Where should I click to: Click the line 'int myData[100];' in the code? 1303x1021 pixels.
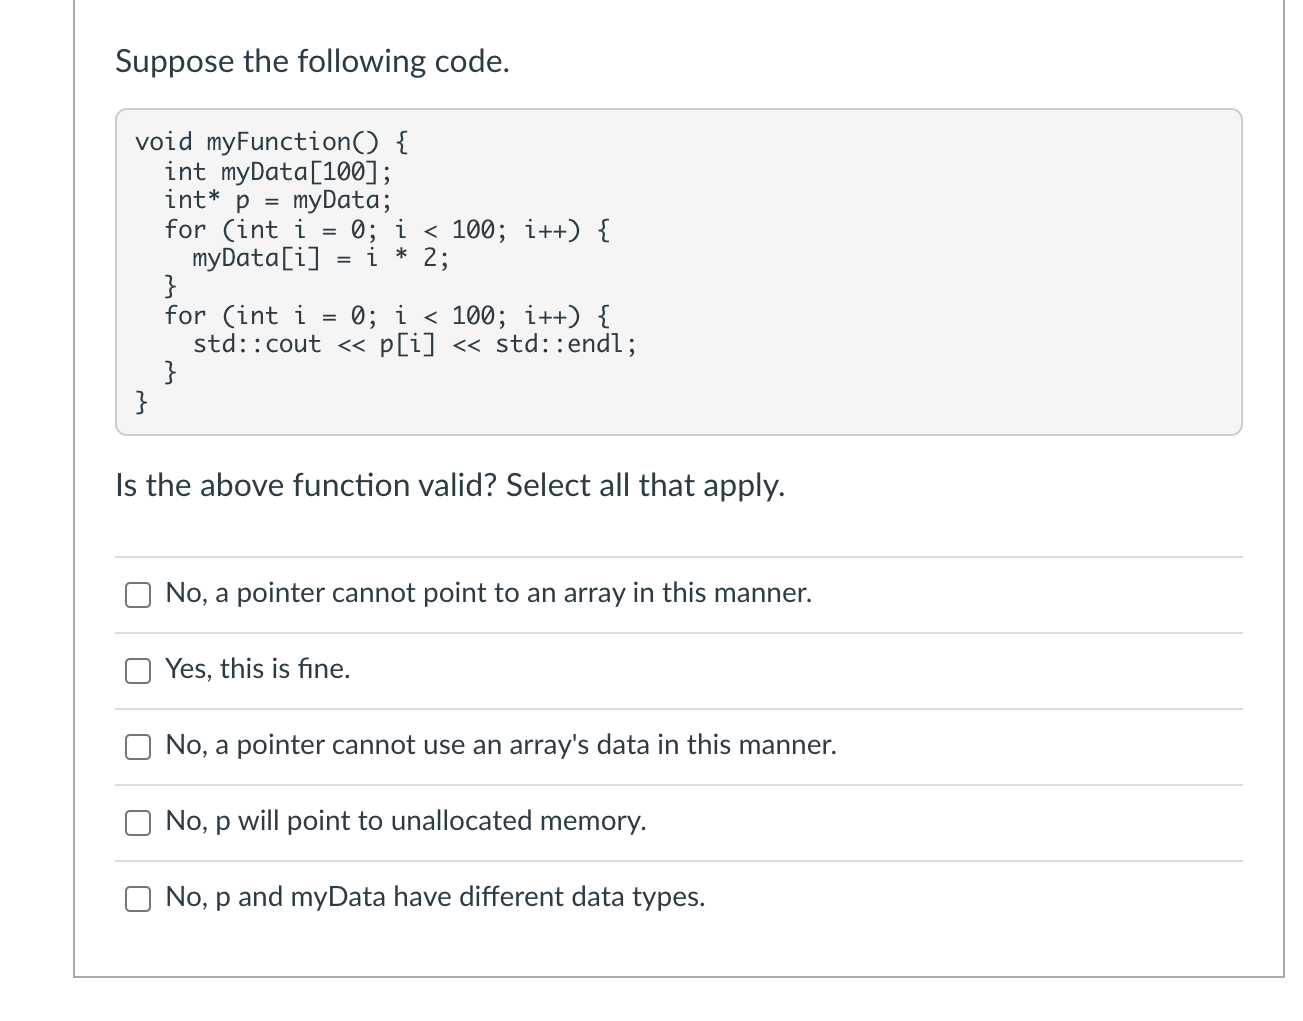pyautogui.click(x=277, y=171)
